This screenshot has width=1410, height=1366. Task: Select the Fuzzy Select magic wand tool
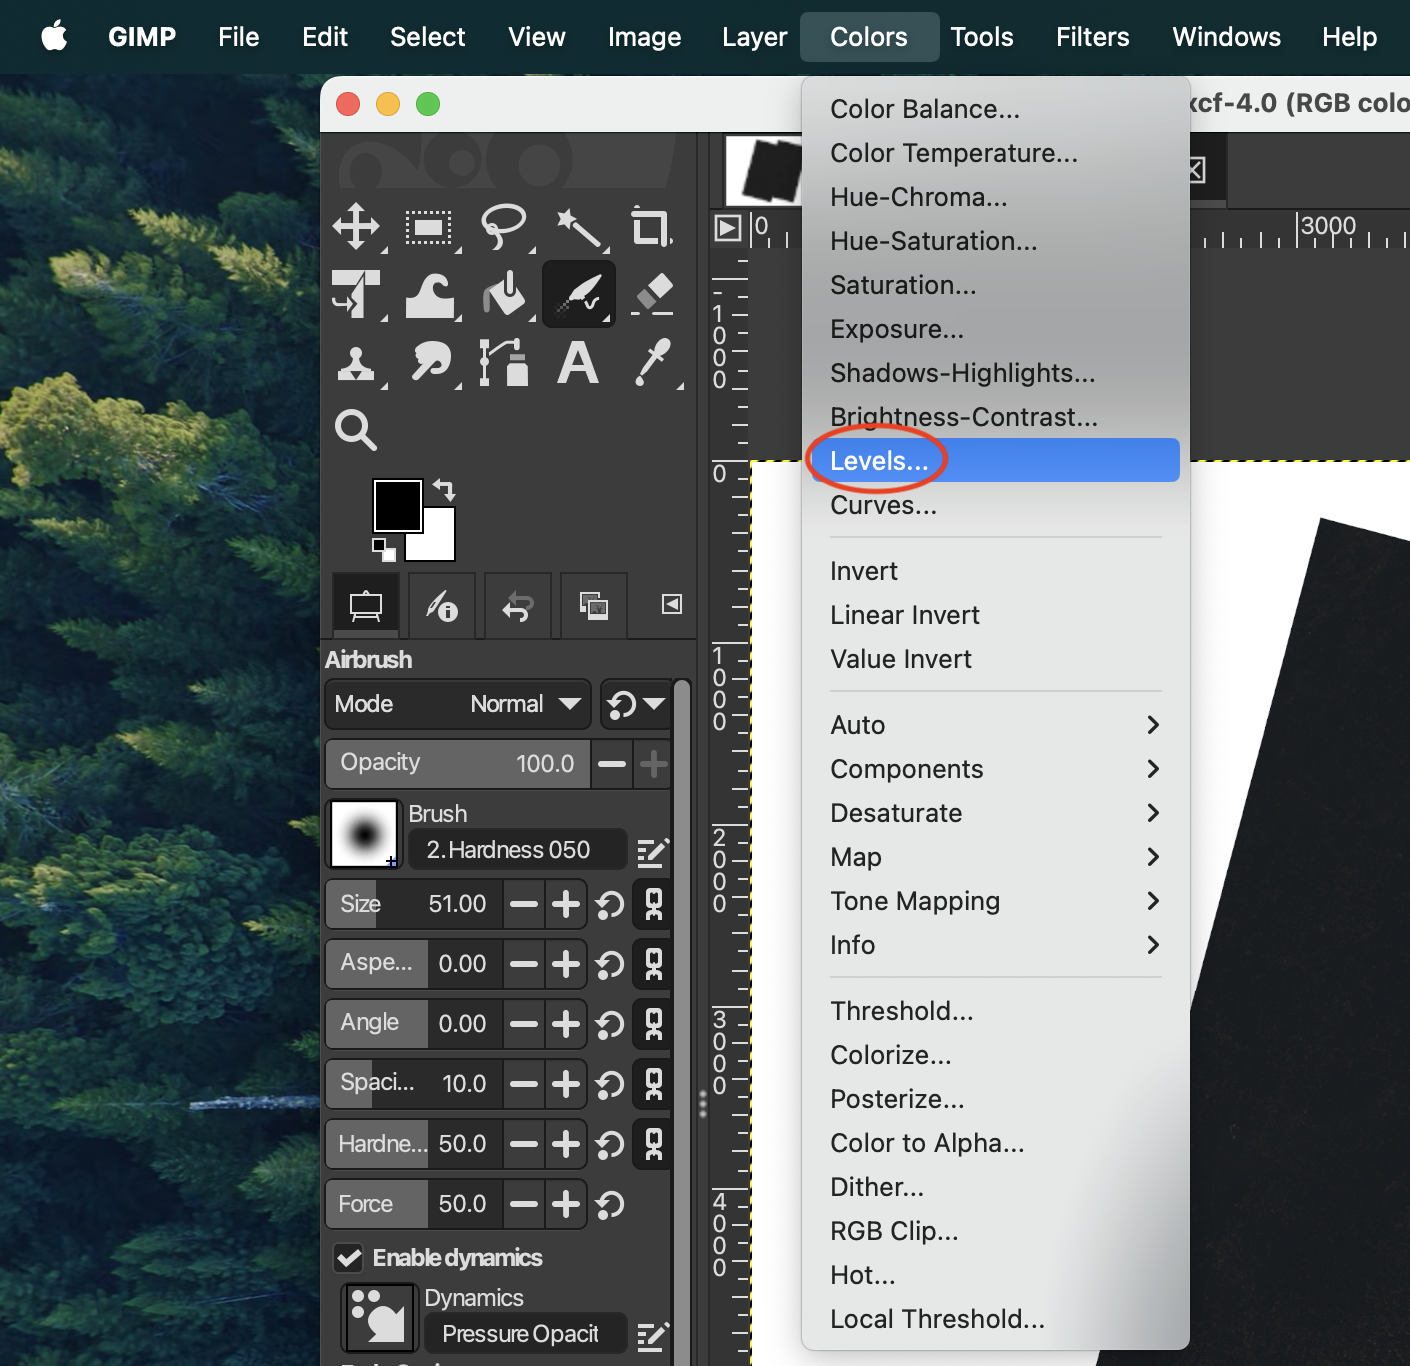(578, 228)
